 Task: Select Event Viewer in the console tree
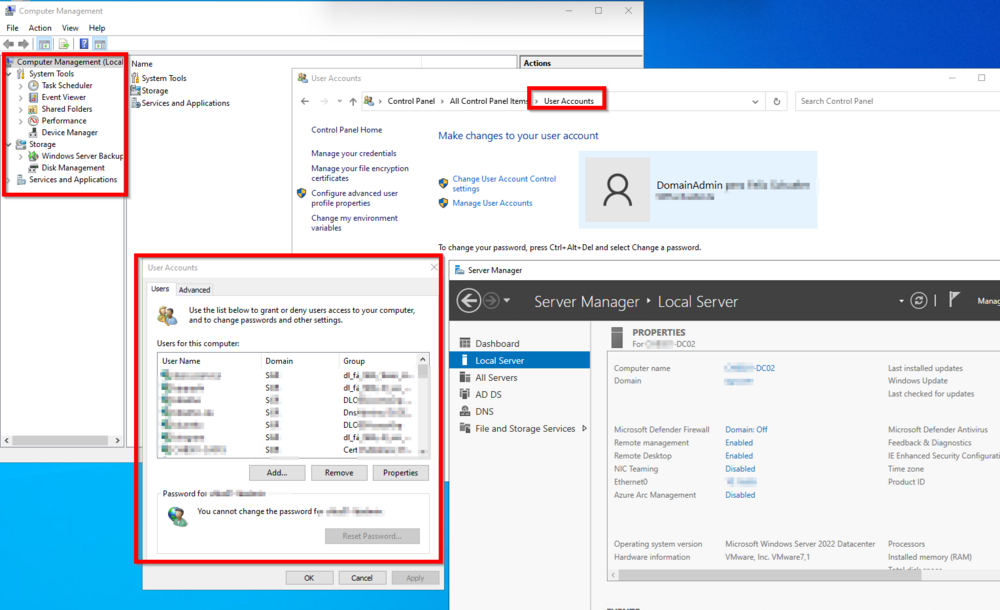coord(63,97)
